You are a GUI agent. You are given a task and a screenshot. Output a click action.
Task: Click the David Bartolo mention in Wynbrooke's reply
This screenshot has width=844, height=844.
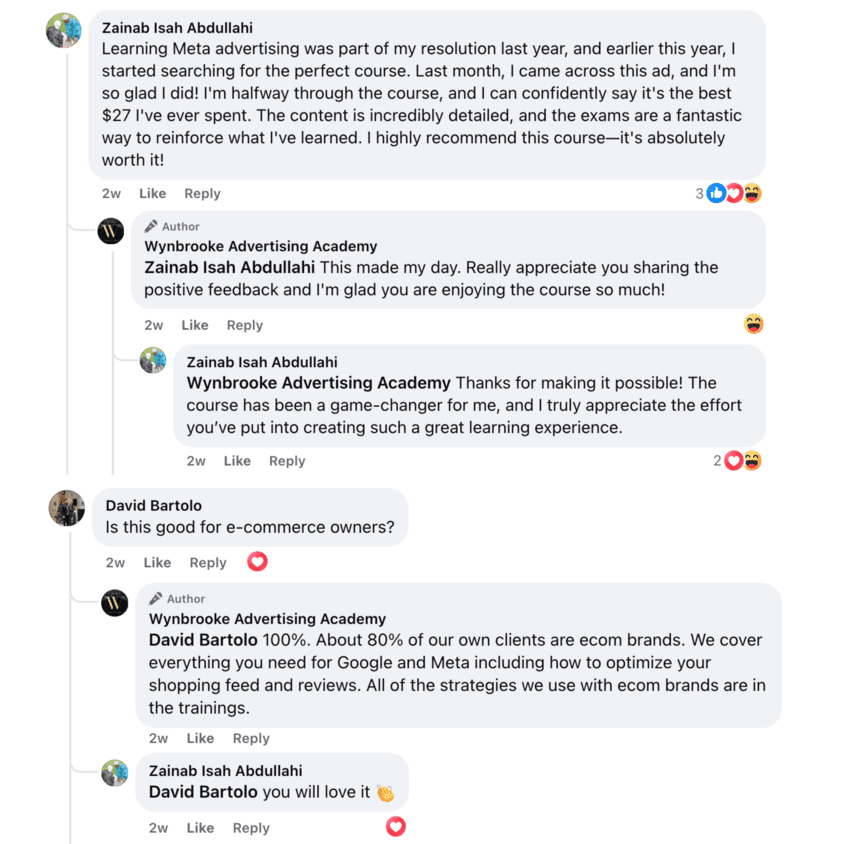(203, 640)
